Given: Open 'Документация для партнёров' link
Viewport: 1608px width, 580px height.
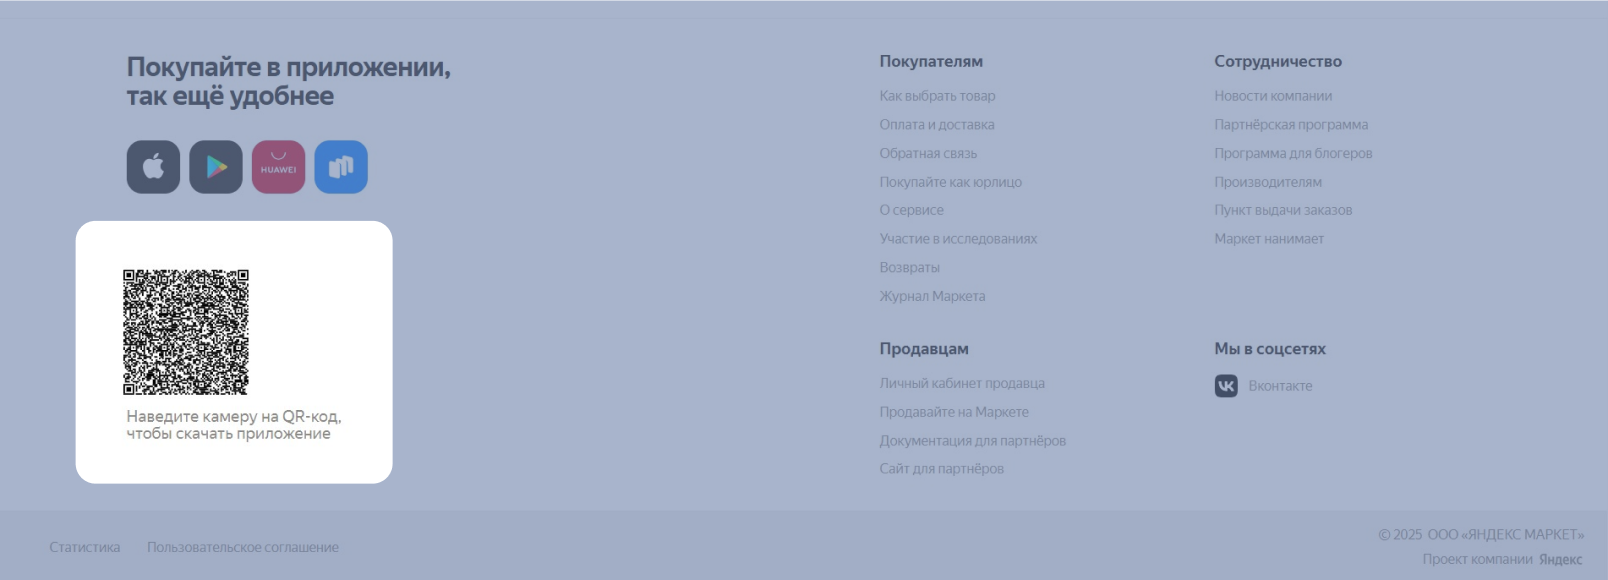Looking at the screenshot, I should [972, 441].
